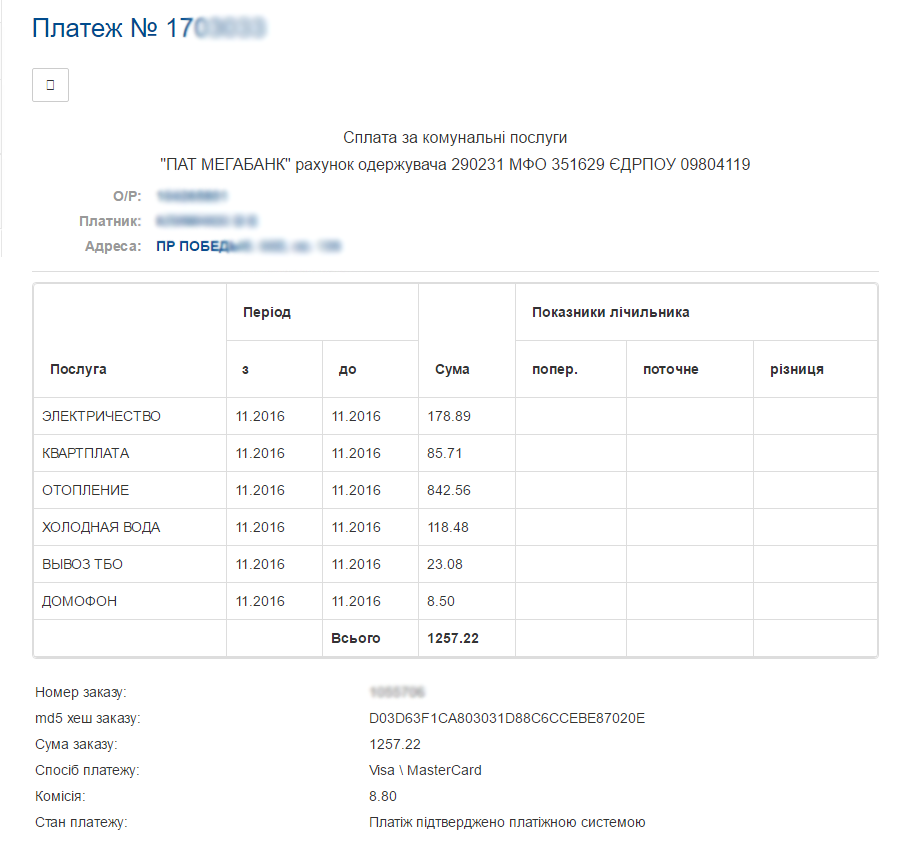The width and height of the screenshot is (904, 842).
Task: Click the total amount 1257.22 in the Всього row
Action: [452, 638]
